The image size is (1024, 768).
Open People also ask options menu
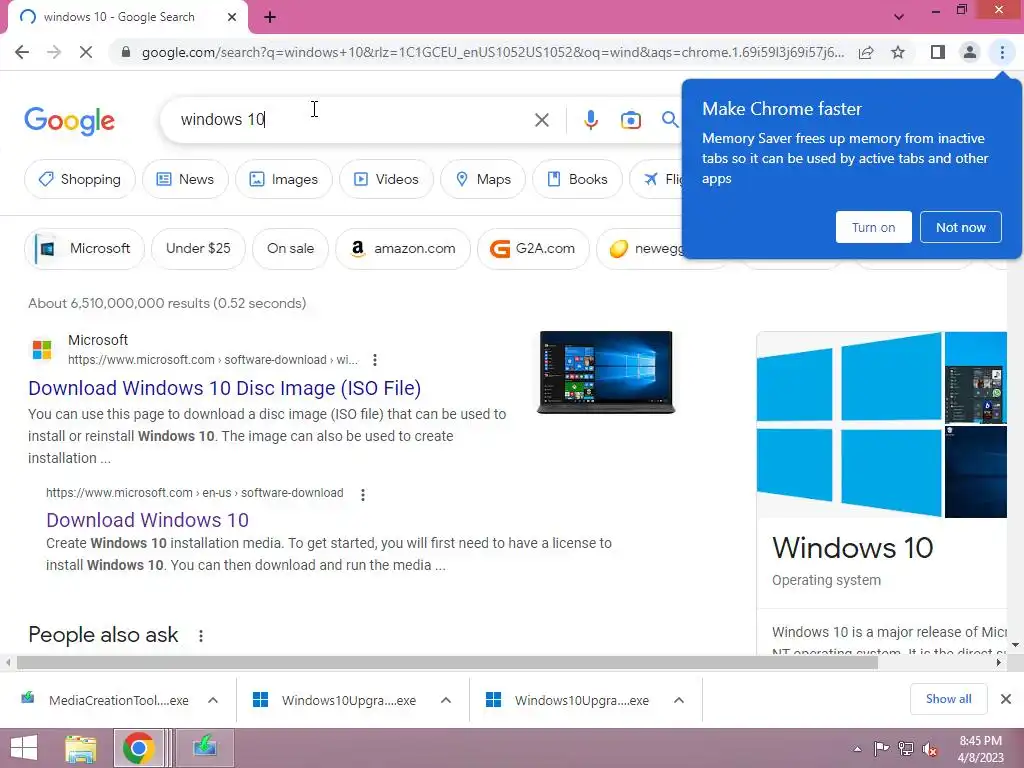click(x=200, y=635)
